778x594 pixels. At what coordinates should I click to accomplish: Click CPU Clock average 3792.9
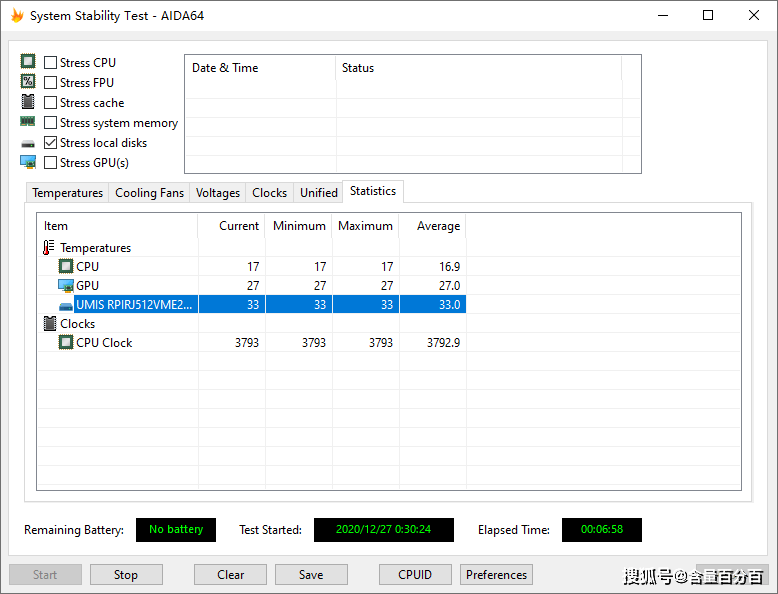pos(444,343)
